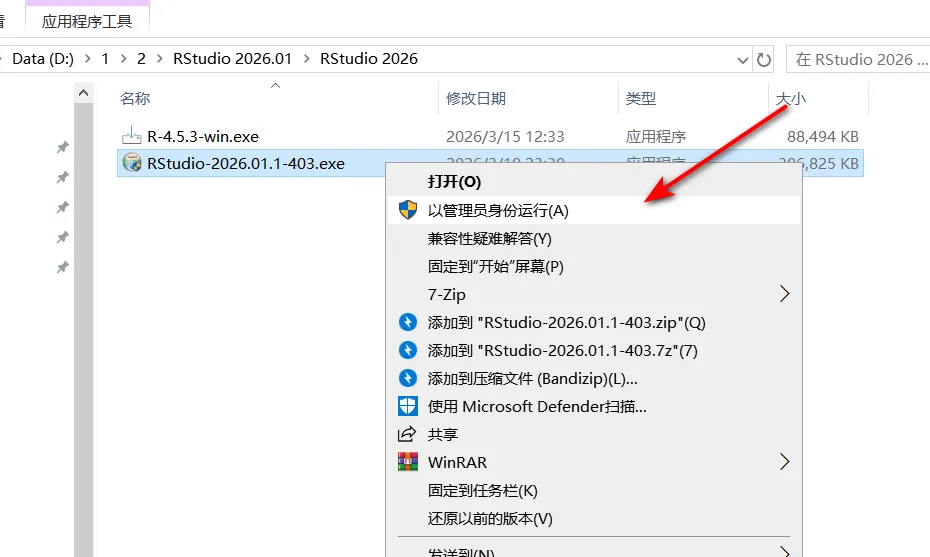This screenshot has width=930, height=557.
Task: Click Bandizip icon next to the .7z option
Action: tap(408, 350)
